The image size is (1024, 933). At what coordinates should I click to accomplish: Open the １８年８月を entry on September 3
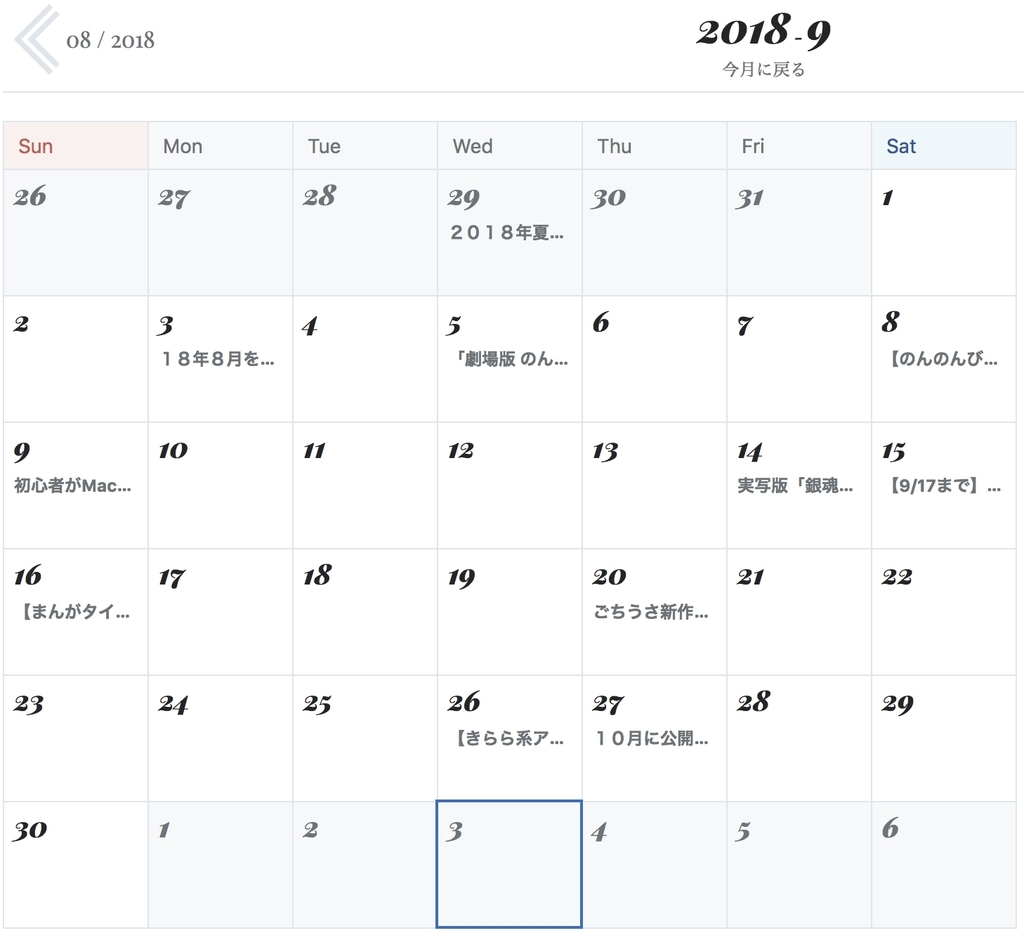pyautogui.click(x=218, y=359)
